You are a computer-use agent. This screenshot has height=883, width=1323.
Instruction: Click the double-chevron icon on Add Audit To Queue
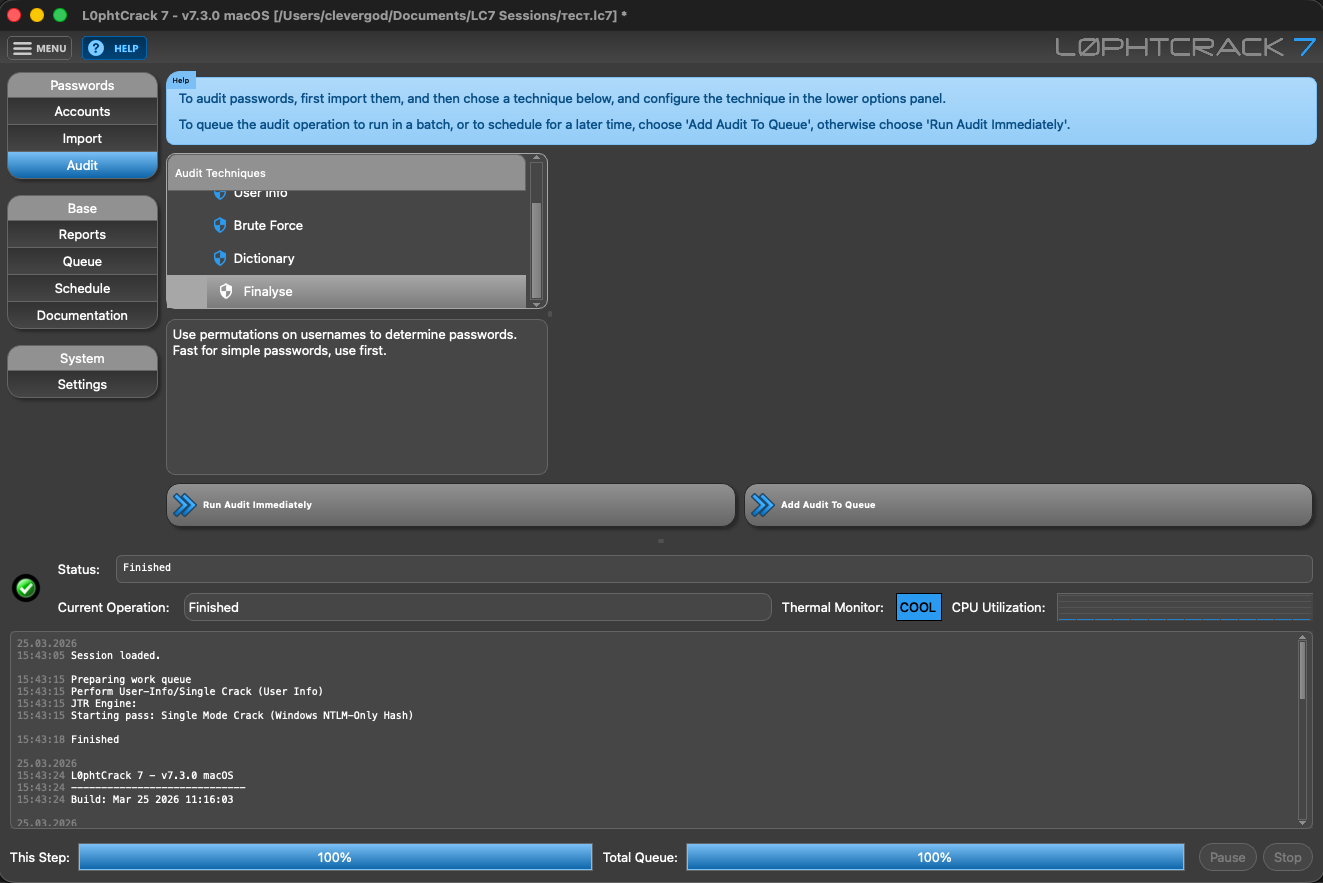click(763, 505)
